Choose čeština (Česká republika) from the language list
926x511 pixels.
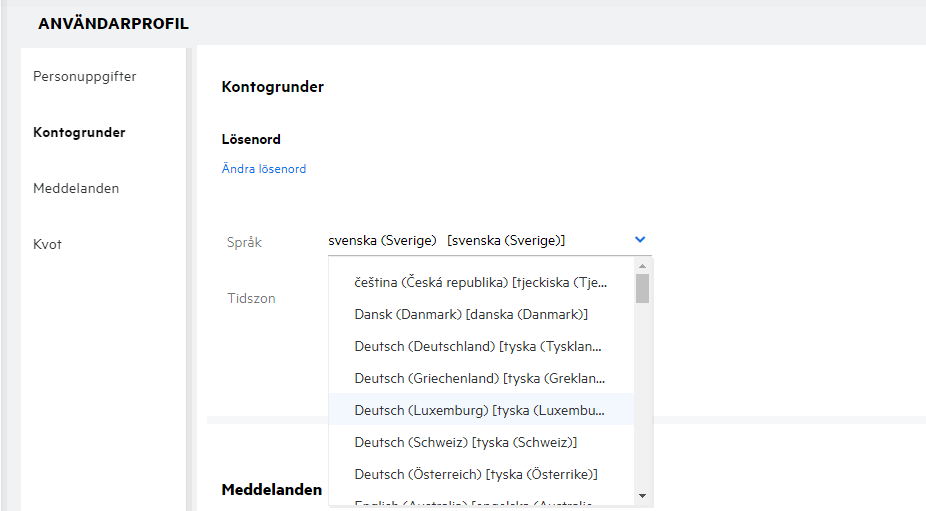pyautogui.click(x=480, y=283)
